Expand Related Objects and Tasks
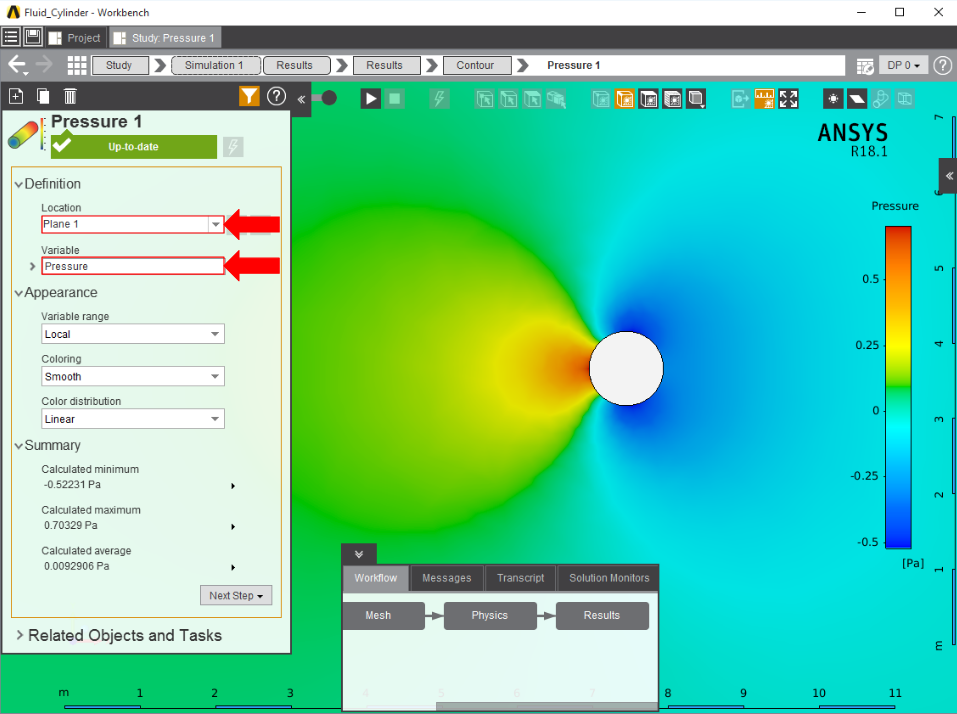Viewport: 957px width, 714px height. point(20,635)
